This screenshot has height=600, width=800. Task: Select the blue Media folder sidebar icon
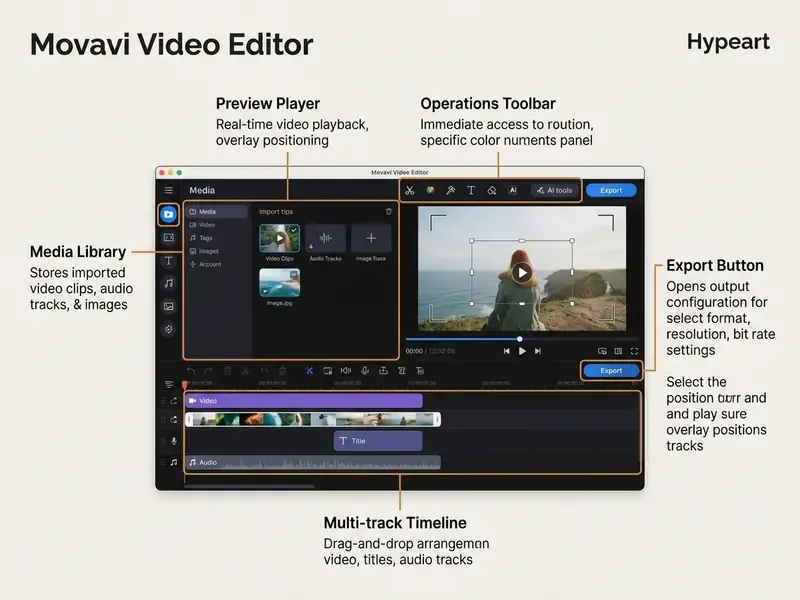point(168,214)
